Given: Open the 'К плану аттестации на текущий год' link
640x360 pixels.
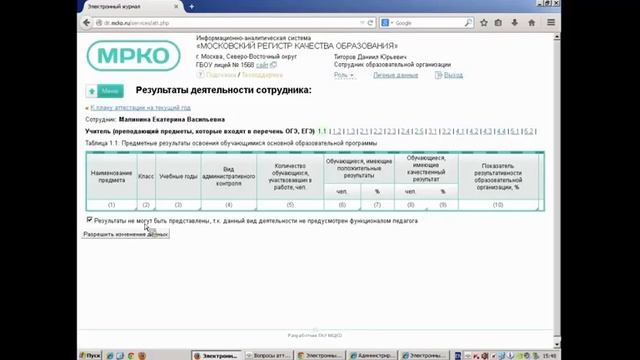Looking at the screenshot, I should tap(140, 107).
